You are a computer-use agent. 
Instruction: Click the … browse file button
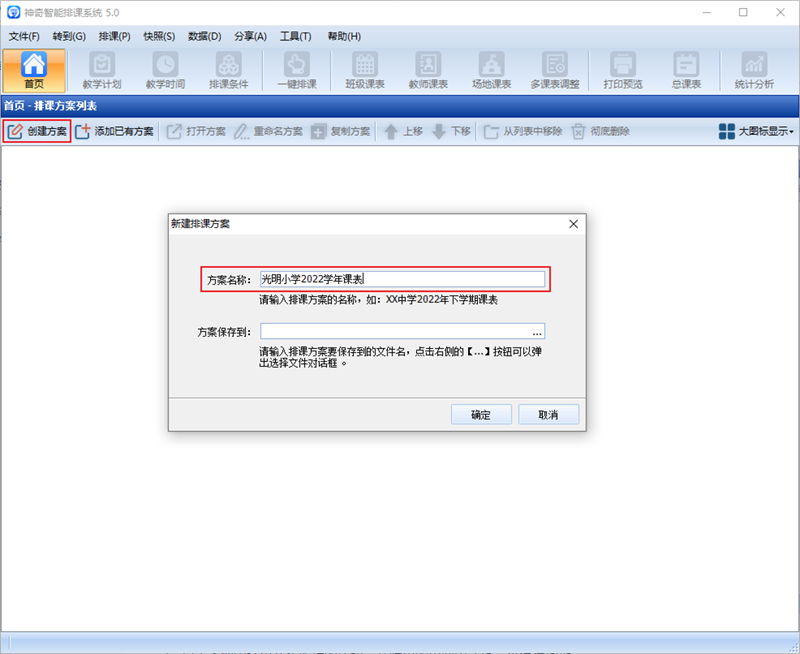click(x=537, y=332)
